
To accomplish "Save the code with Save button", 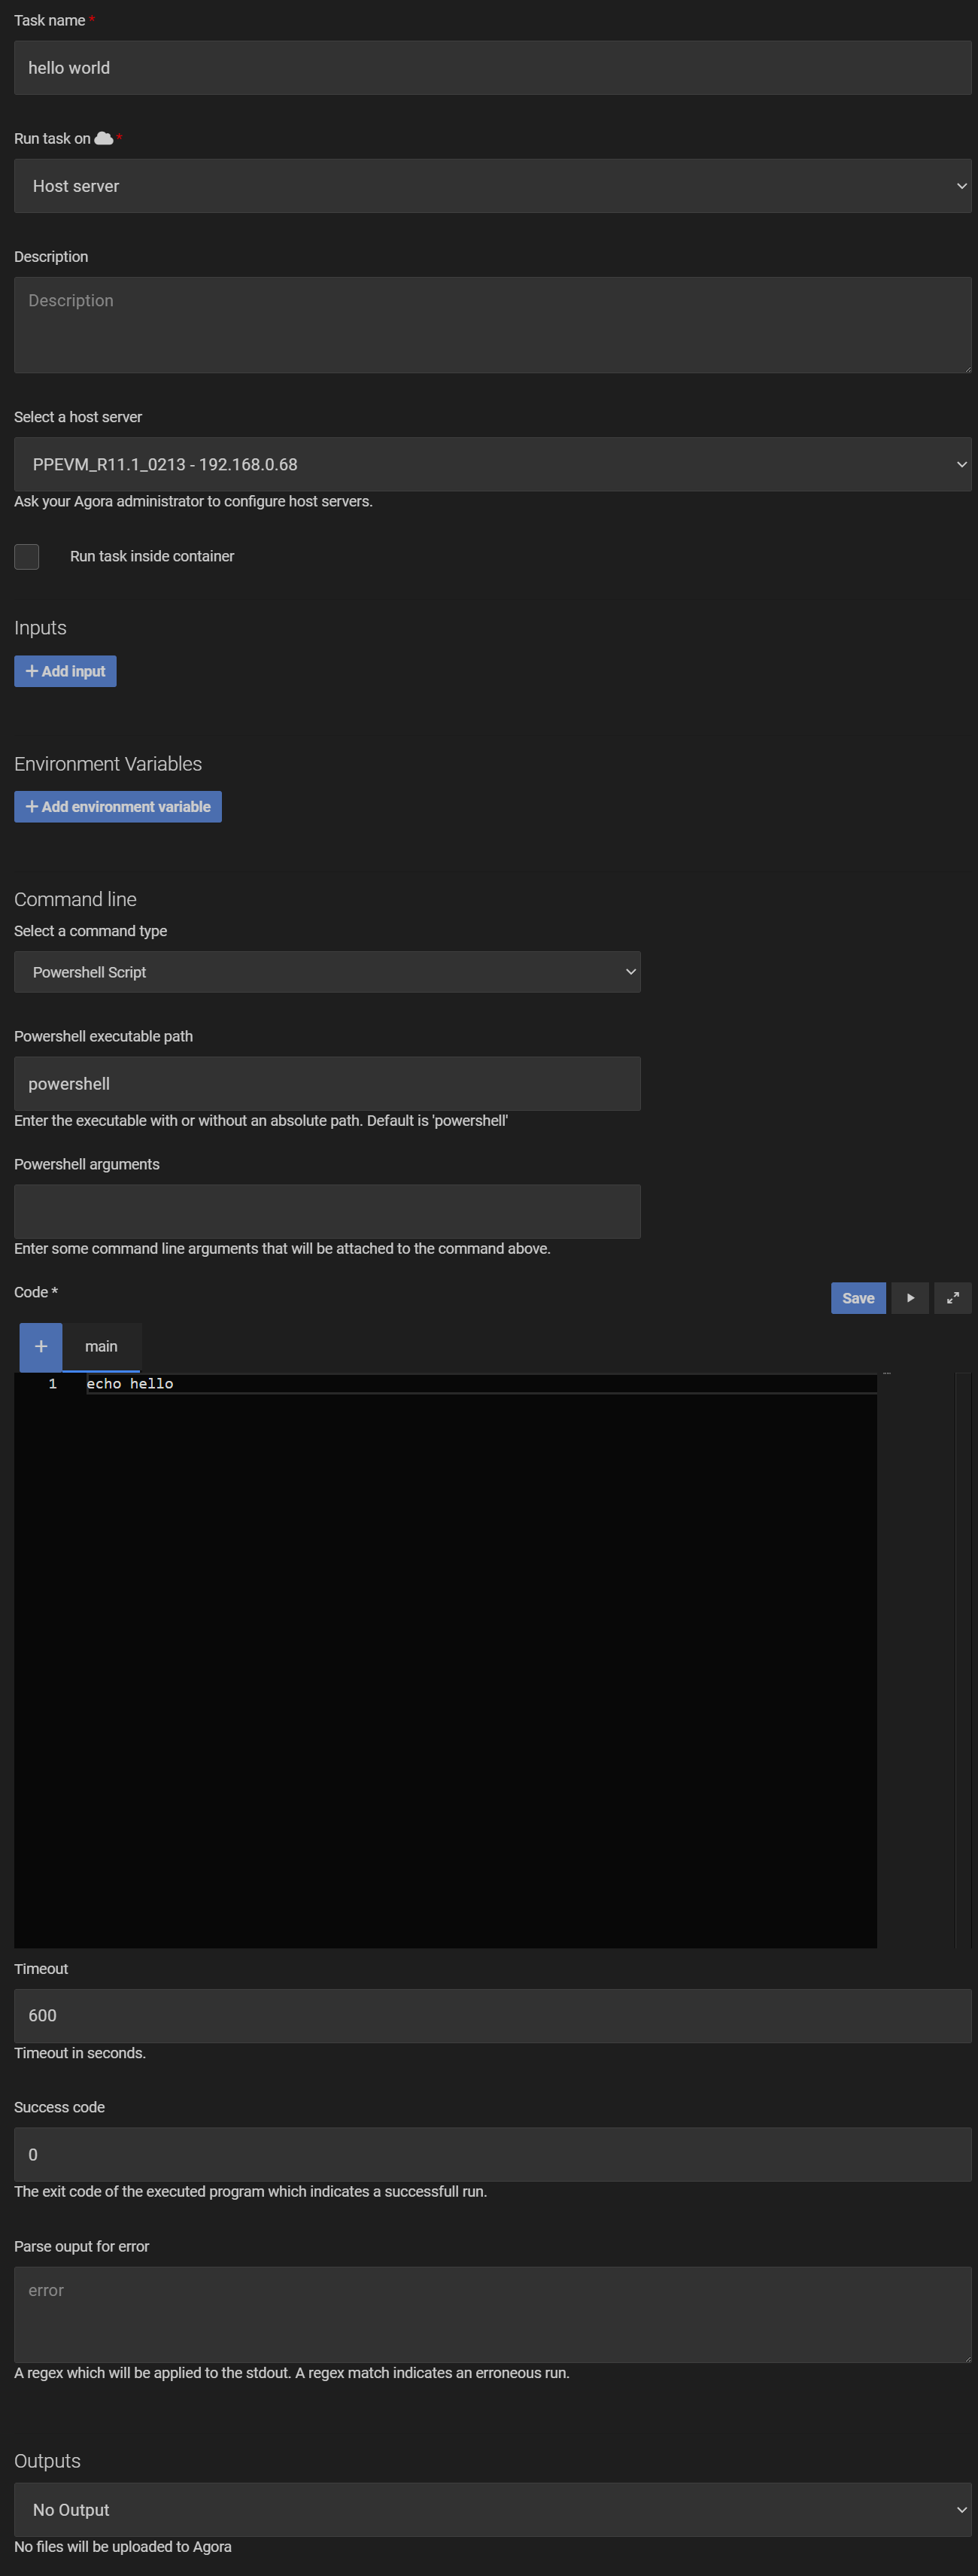I will [857, 1298].
